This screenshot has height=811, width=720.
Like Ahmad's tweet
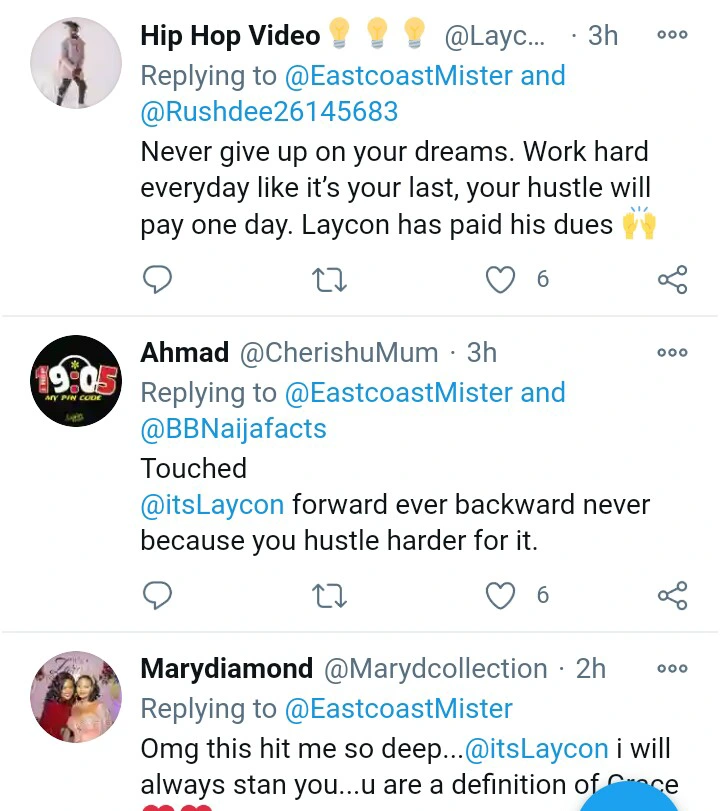pyautogui.click(x=500, y=595)
